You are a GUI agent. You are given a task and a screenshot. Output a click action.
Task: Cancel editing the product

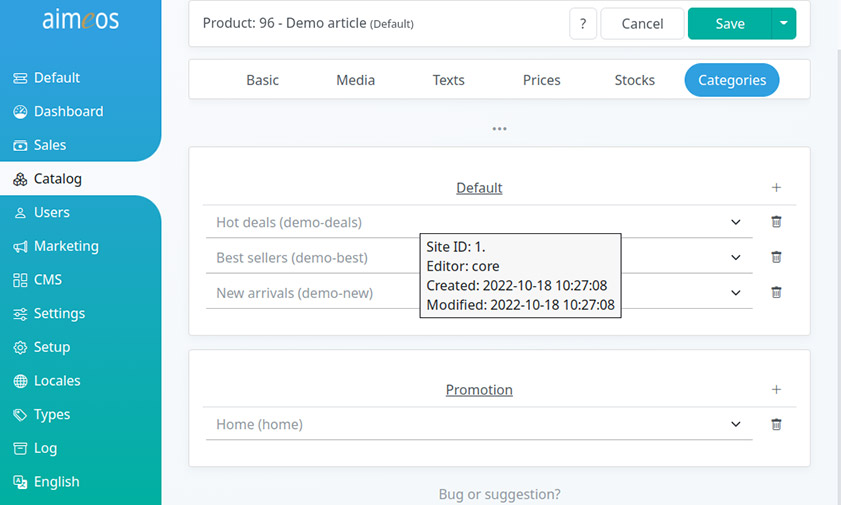[x=642, y=24]
